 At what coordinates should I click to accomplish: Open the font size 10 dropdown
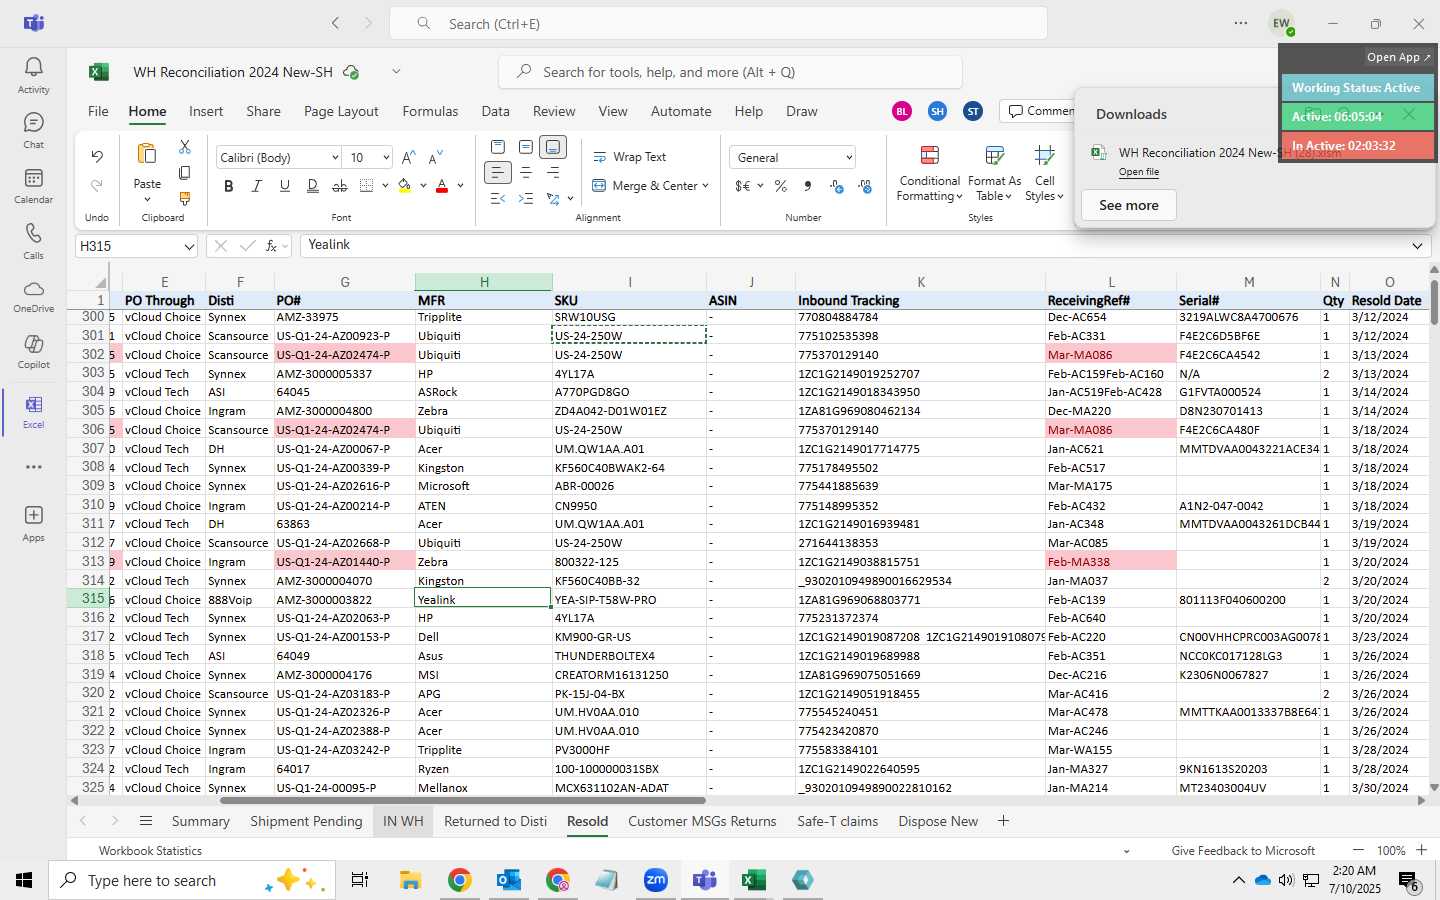tap(385, 158)
